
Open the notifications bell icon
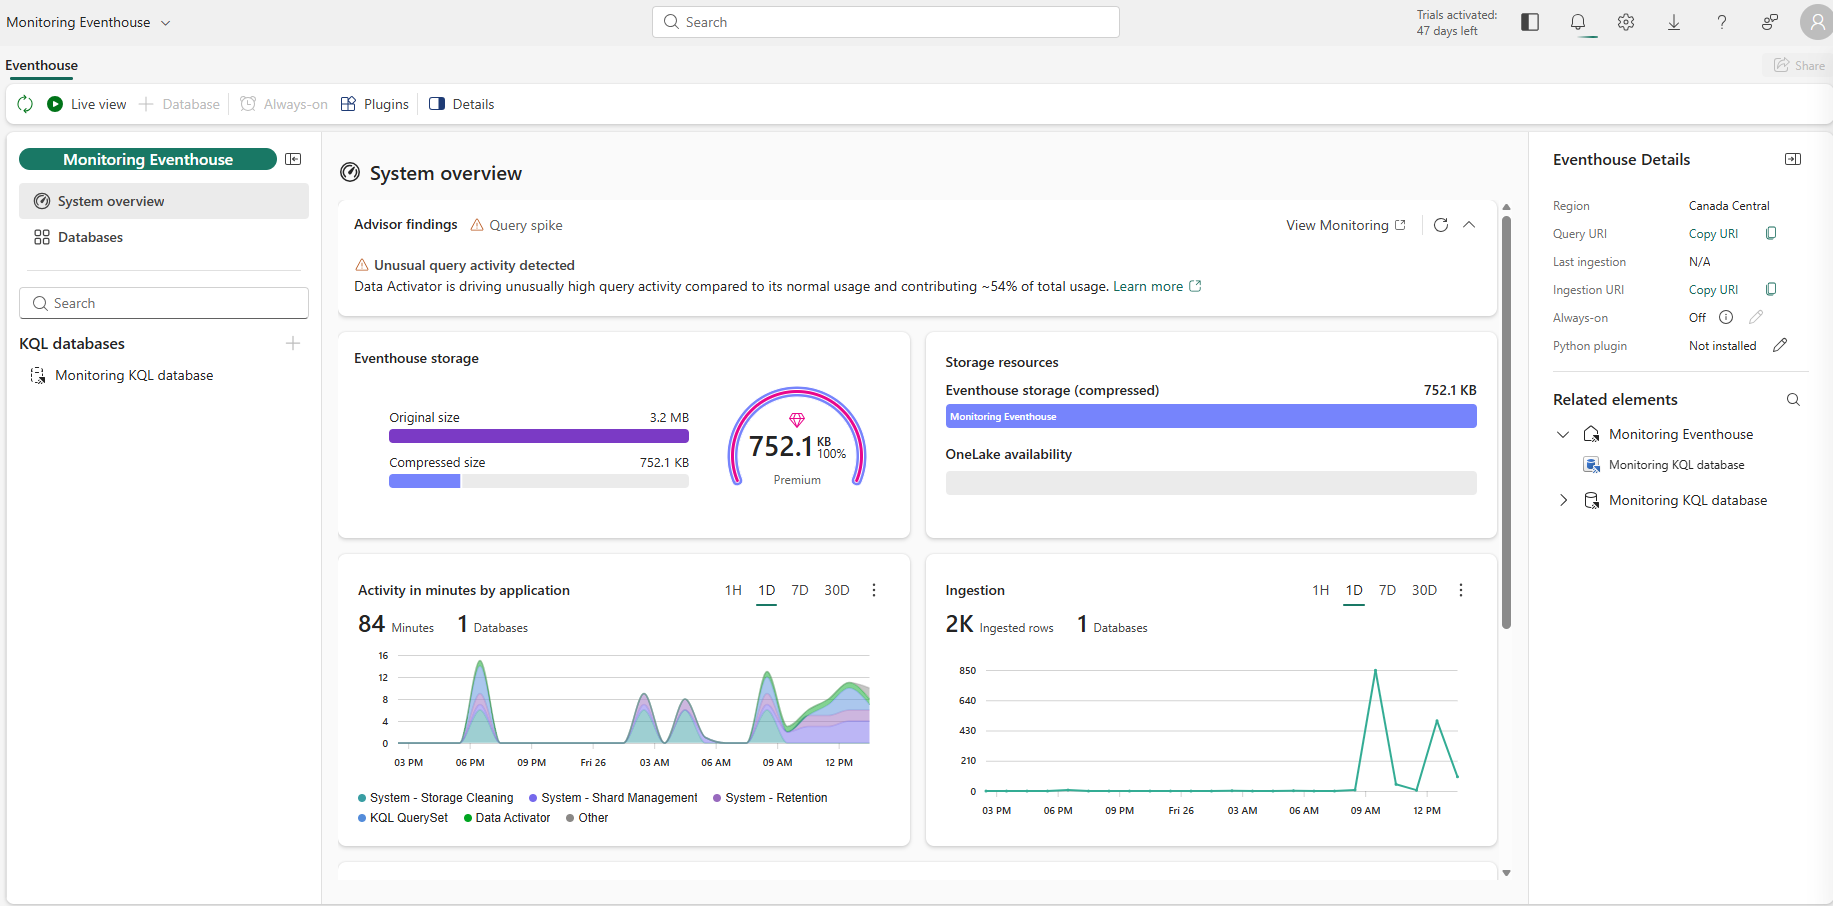pos(1578,22)
